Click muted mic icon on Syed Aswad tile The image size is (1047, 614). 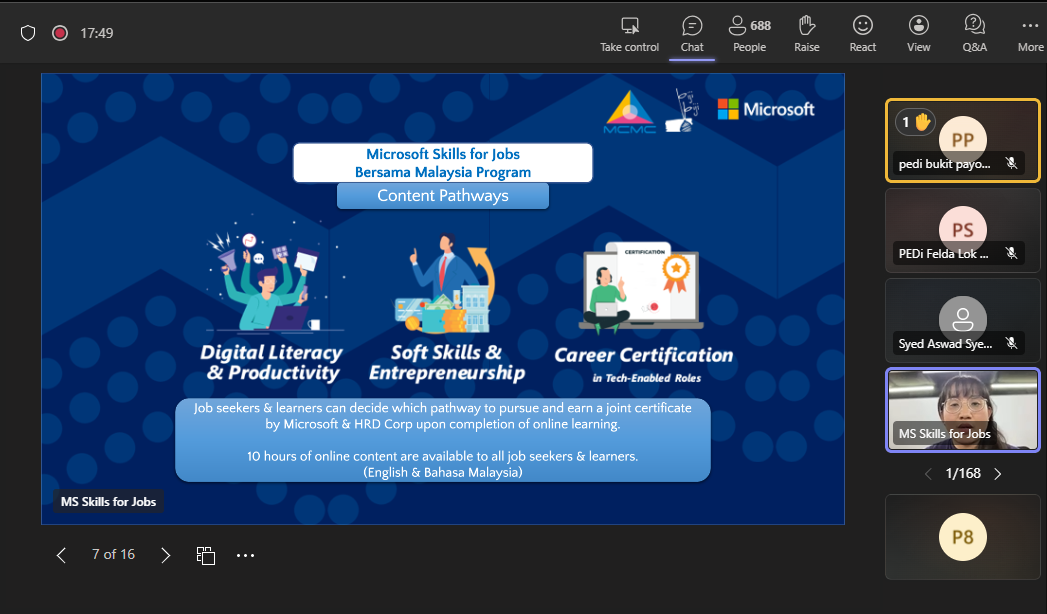(x=1012, y=344)
